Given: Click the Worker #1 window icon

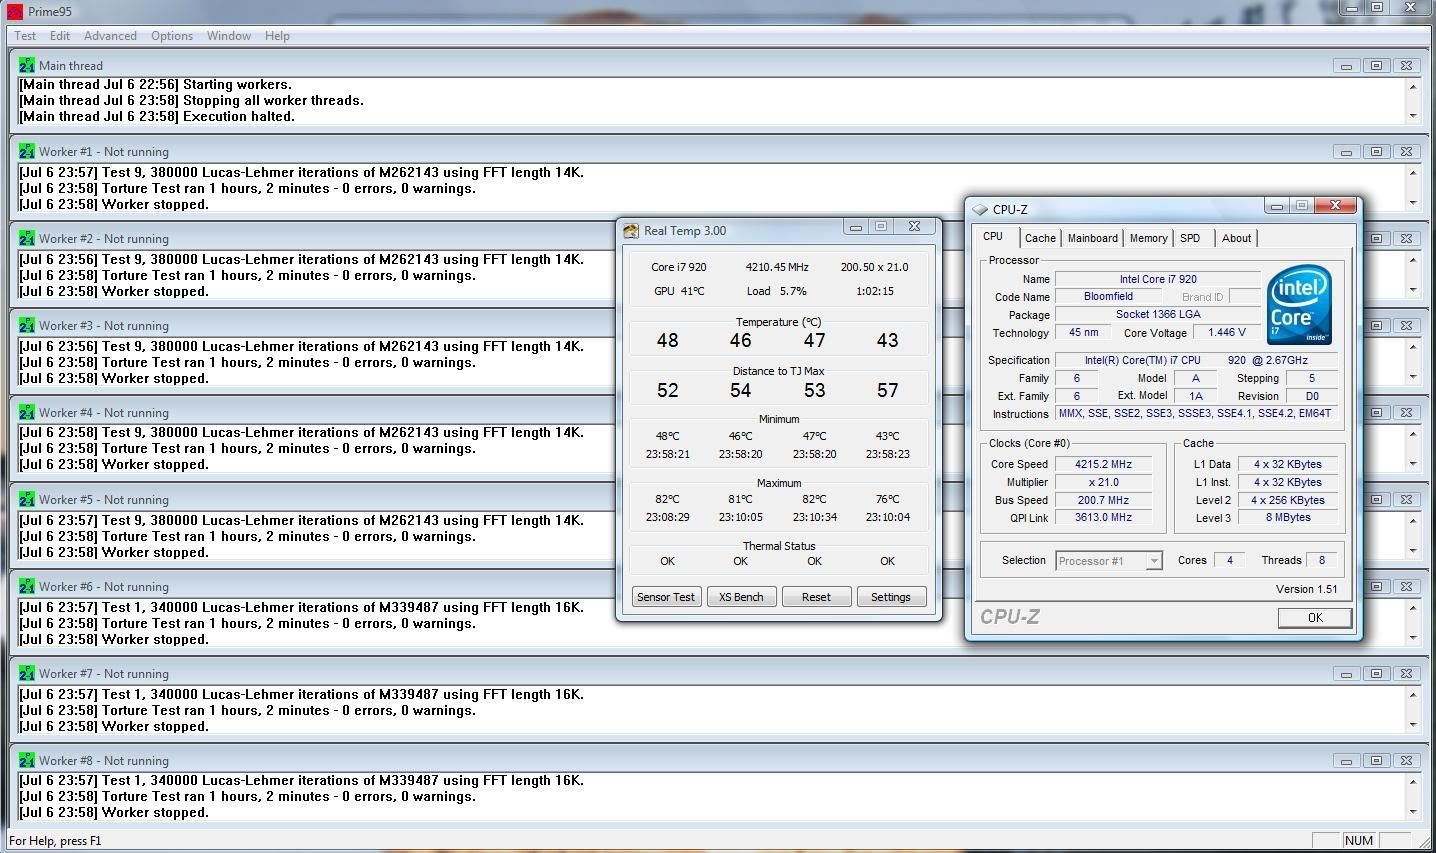Looking at the screenshot, I should click(x=26, y=151).
